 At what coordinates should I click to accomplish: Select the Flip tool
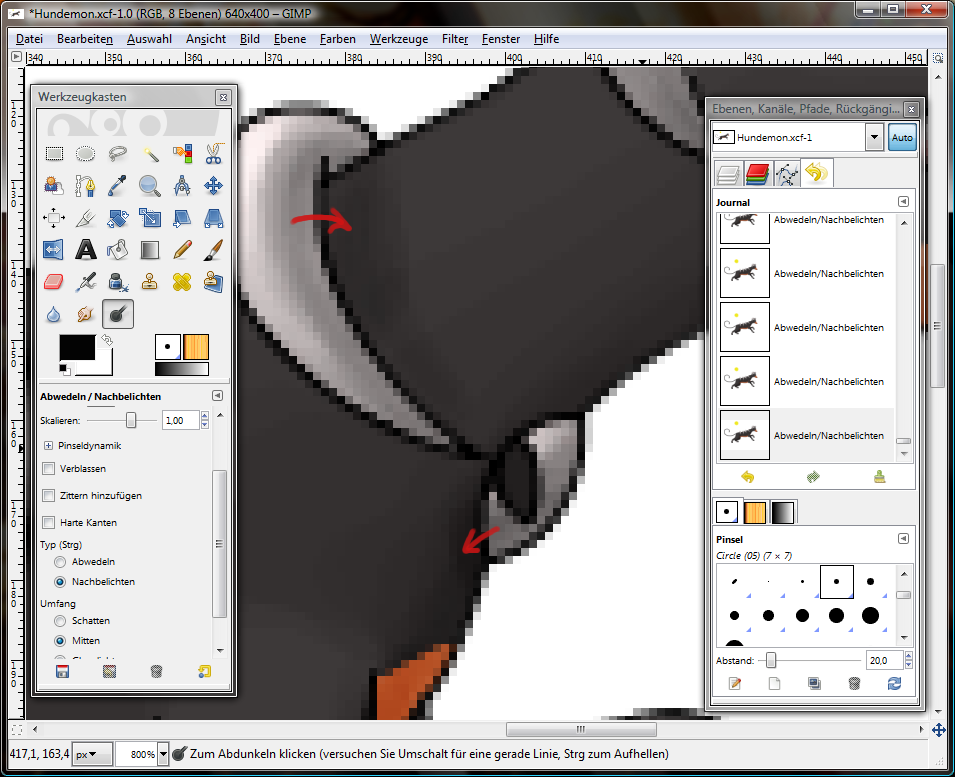tap(54, 250)
